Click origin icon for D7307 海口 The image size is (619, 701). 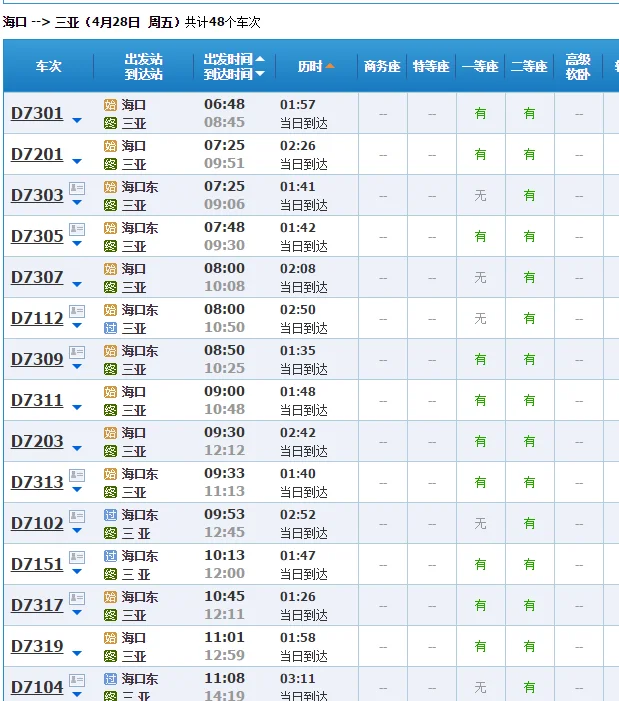[110, 269]
